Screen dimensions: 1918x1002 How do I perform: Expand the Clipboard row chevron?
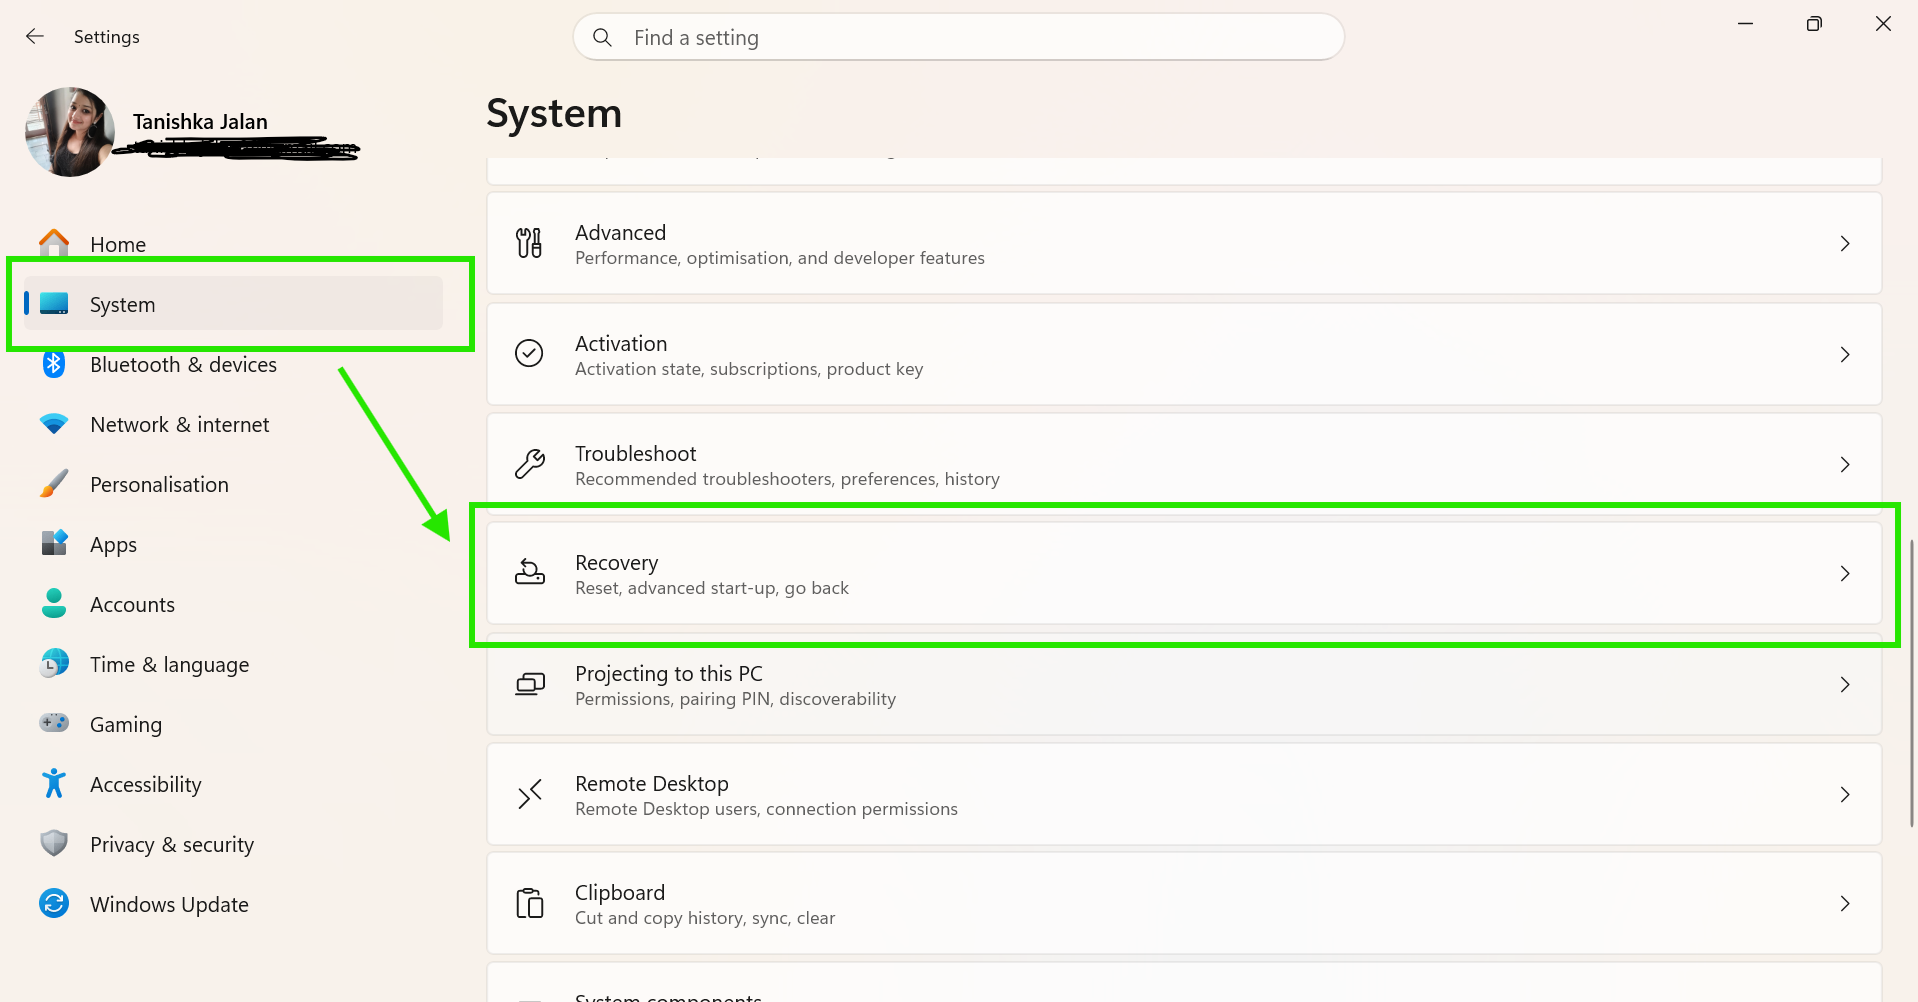pyautogui.click(x=1845, y=904)
